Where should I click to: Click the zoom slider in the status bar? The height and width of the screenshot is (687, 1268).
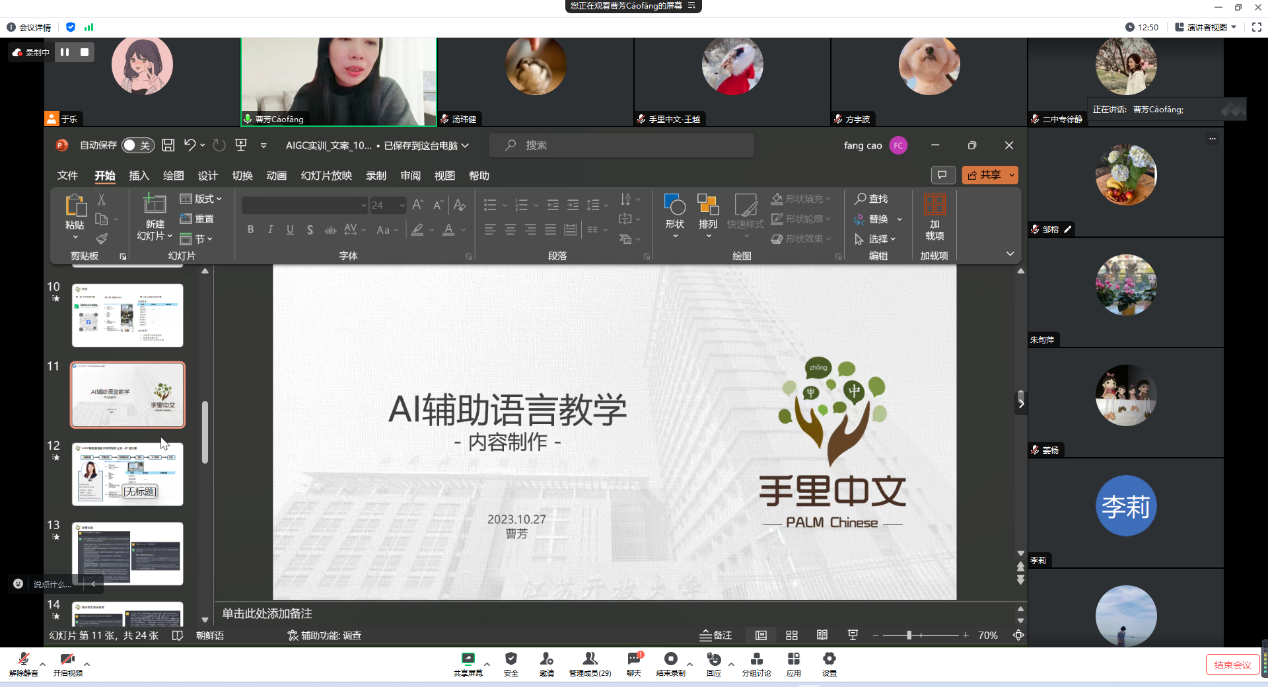[909, 635]
